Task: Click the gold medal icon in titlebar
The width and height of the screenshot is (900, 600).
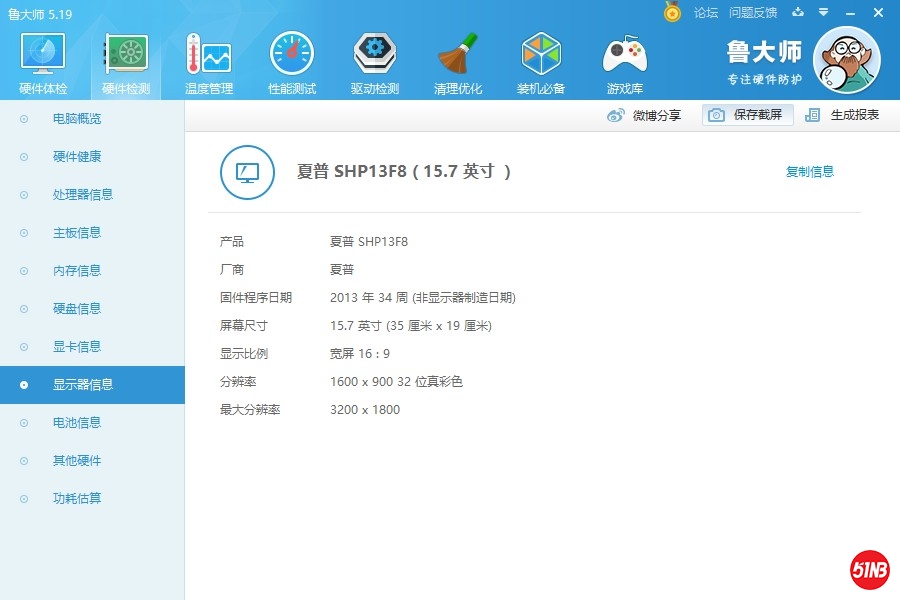Action: (673, 13)
